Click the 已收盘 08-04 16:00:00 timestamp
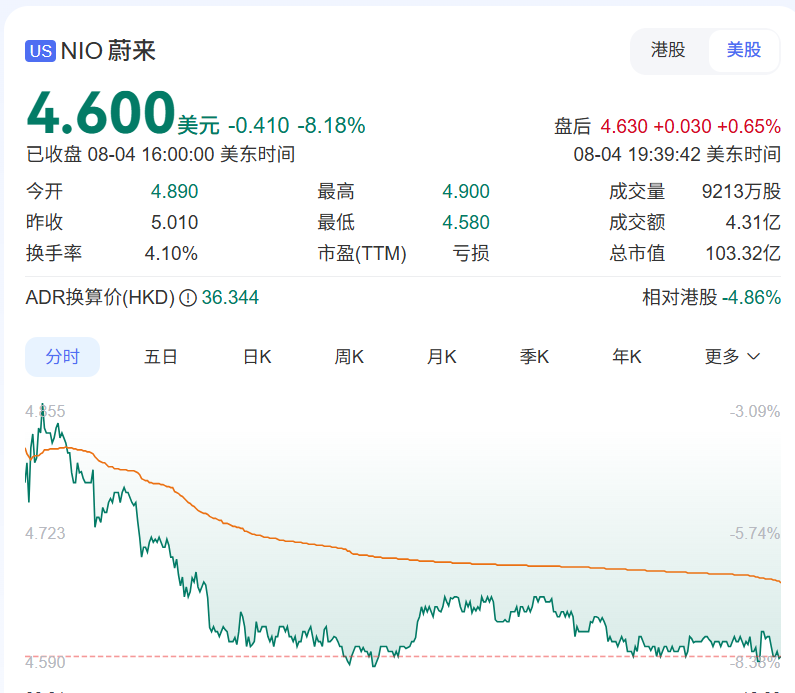Image resolution: width=795 pixels, height=693 pixels. point(160,155)
